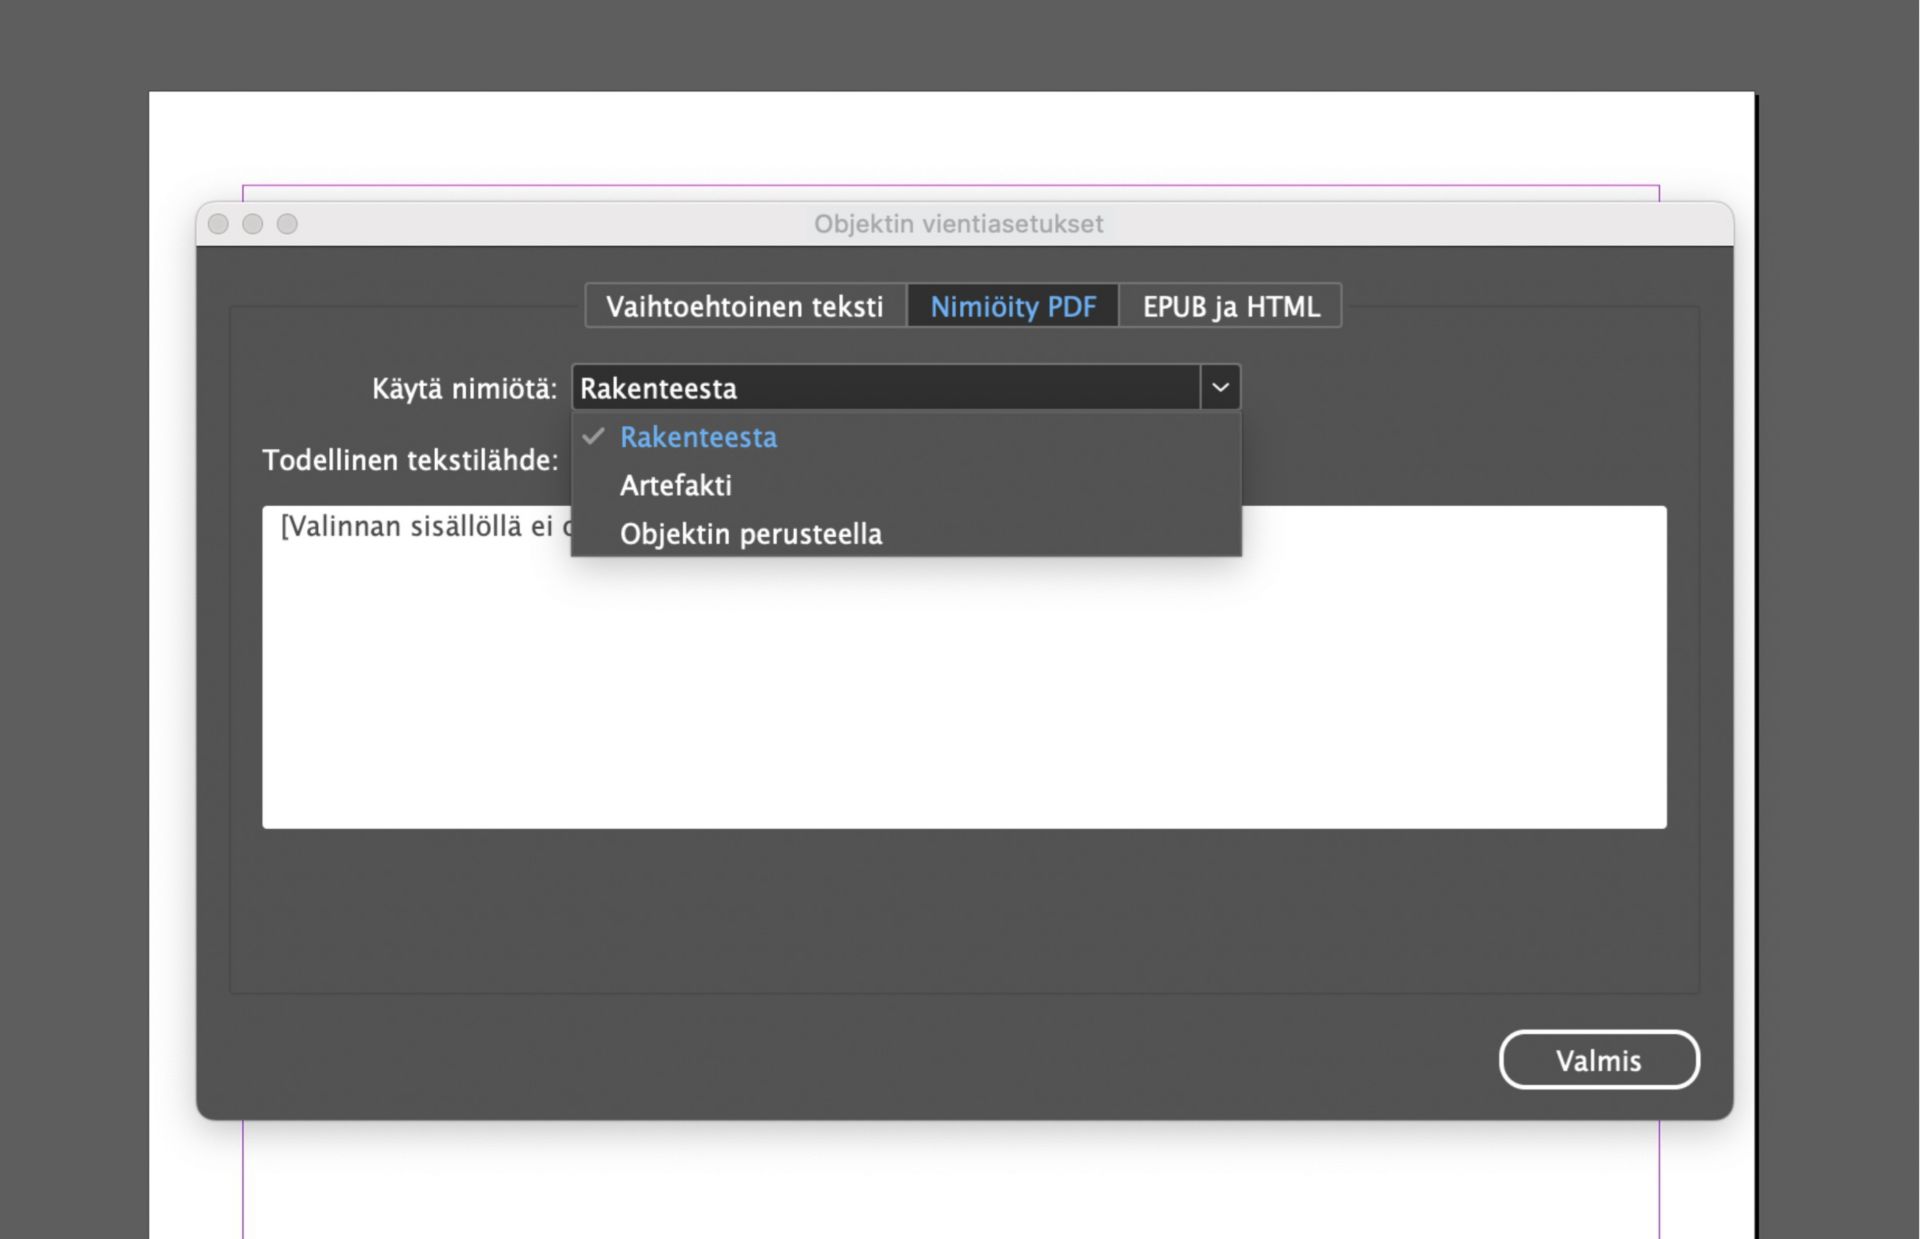Viewport: 1920px width, 1239px height.
Task: Click the red window control circle
Action: 218,224
